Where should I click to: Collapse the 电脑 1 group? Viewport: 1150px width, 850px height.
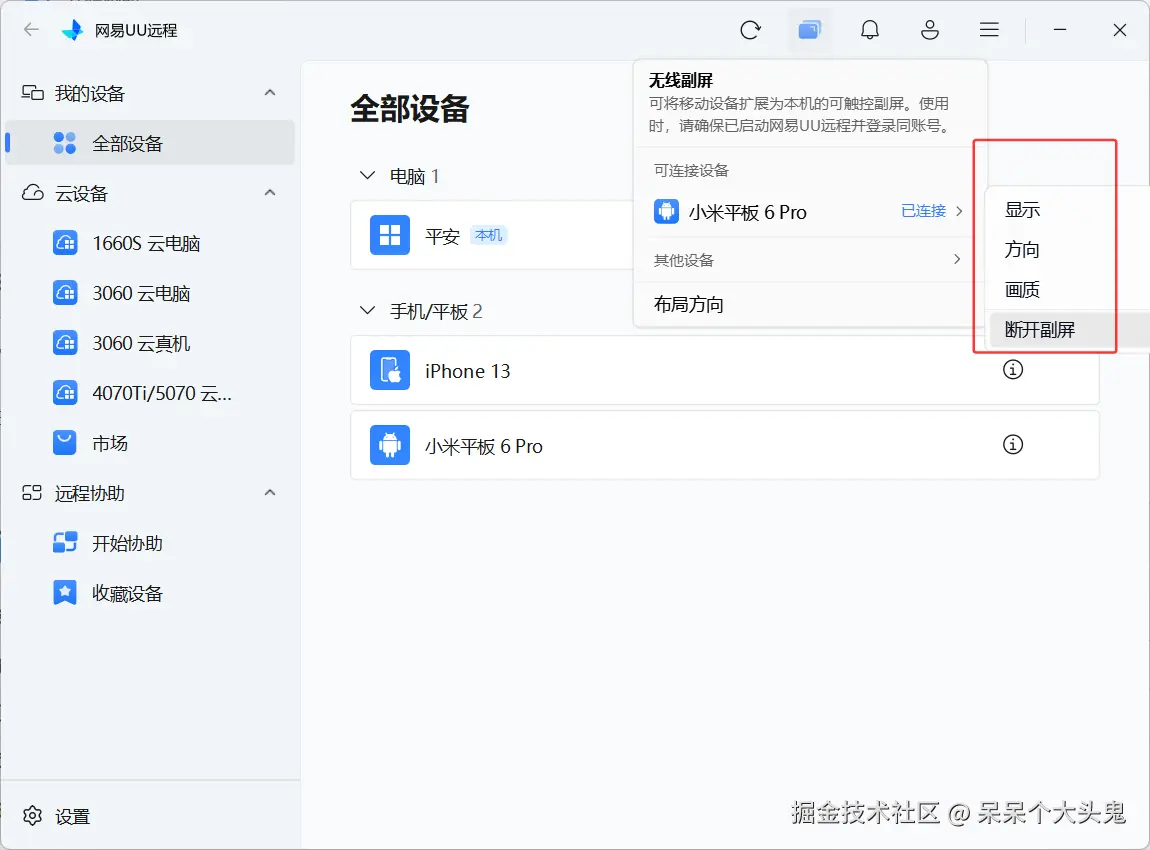pyautogui.click(x=367, y=175)
